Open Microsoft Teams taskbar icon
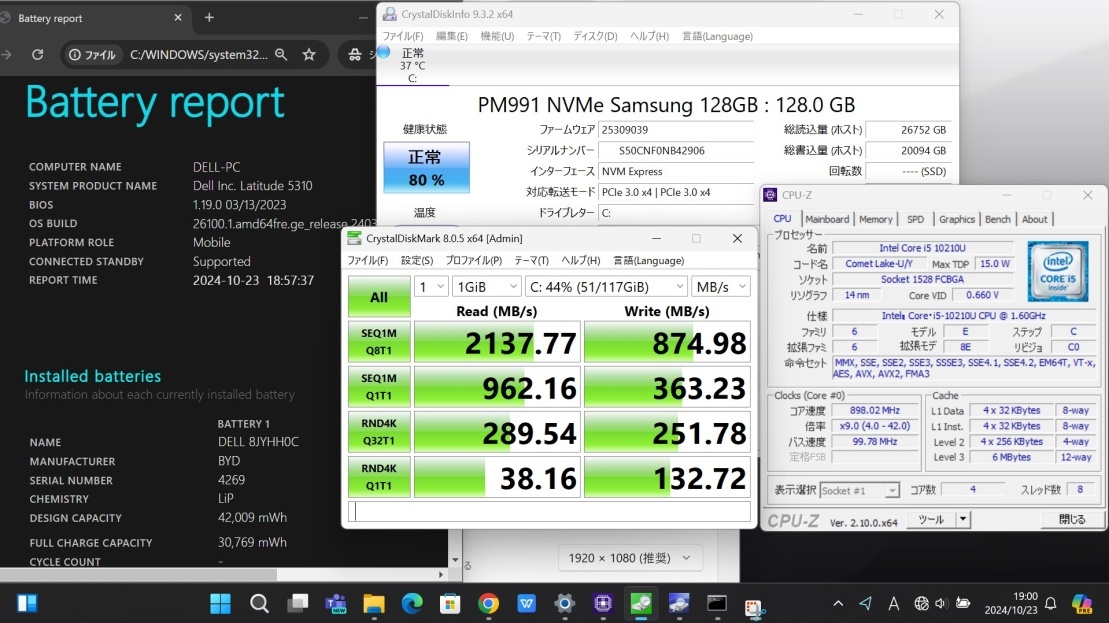This screenshot has height=623, width=1109. pyautogui.click(x=335, y=603)
